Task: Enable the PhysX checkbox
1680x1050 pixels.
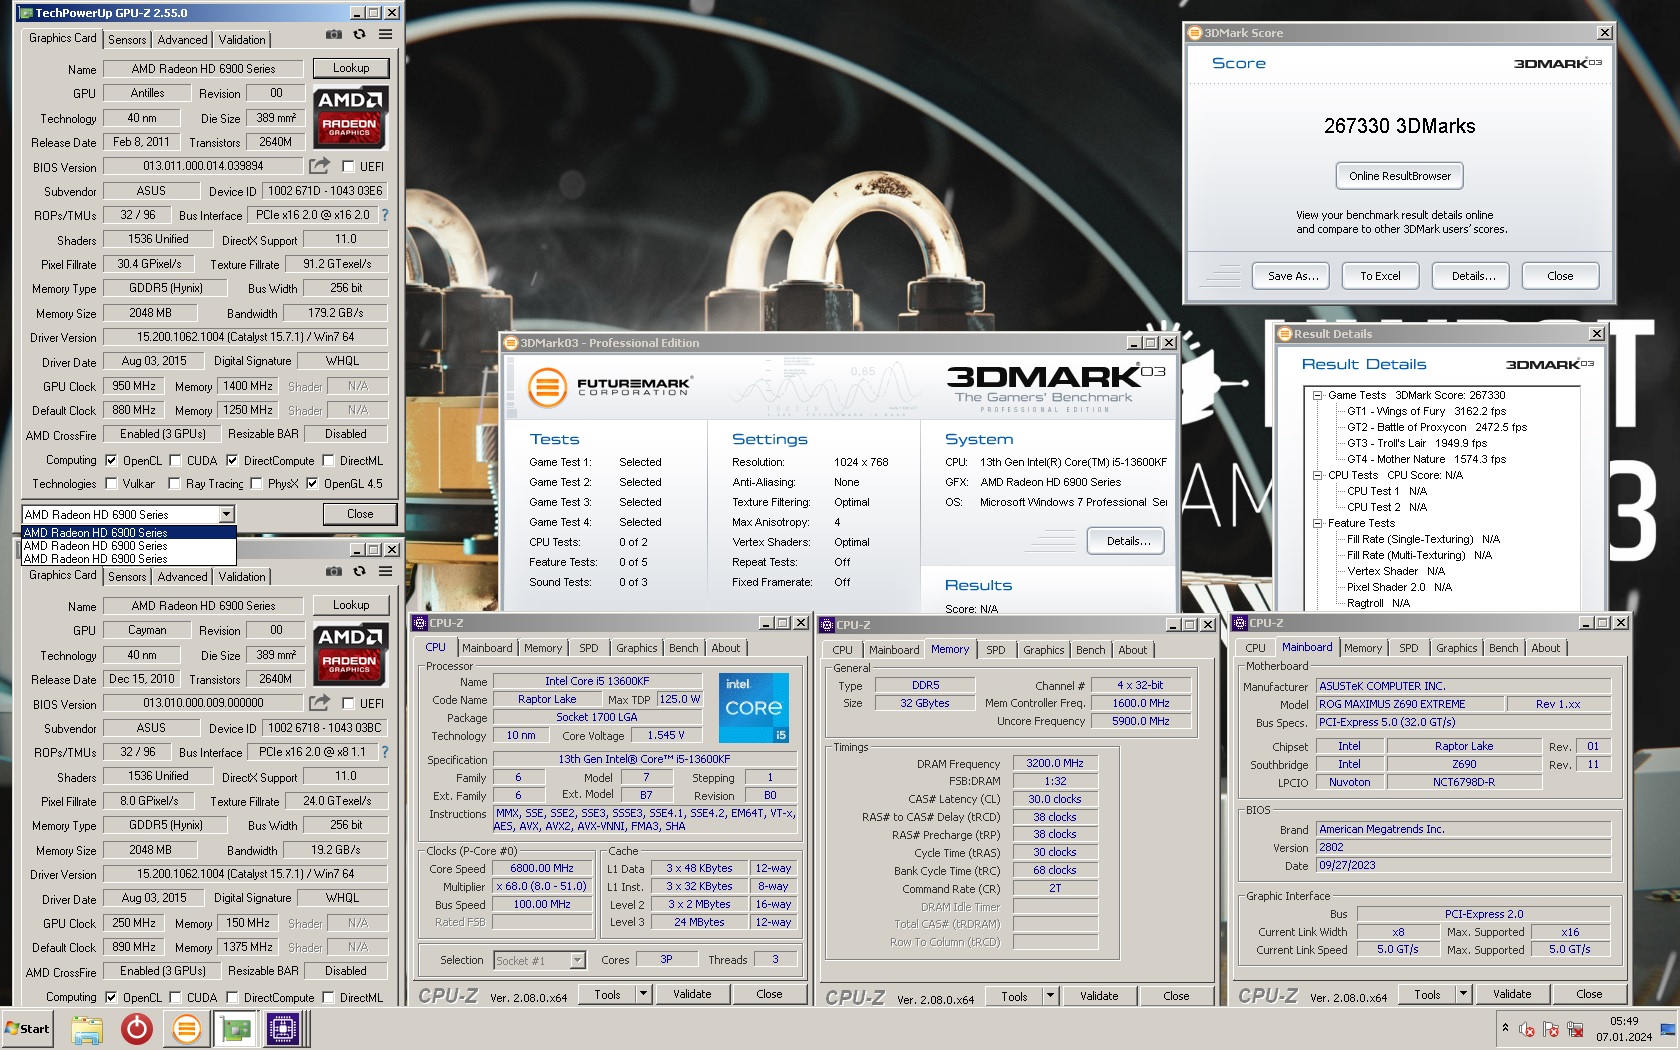Action: 256,484
